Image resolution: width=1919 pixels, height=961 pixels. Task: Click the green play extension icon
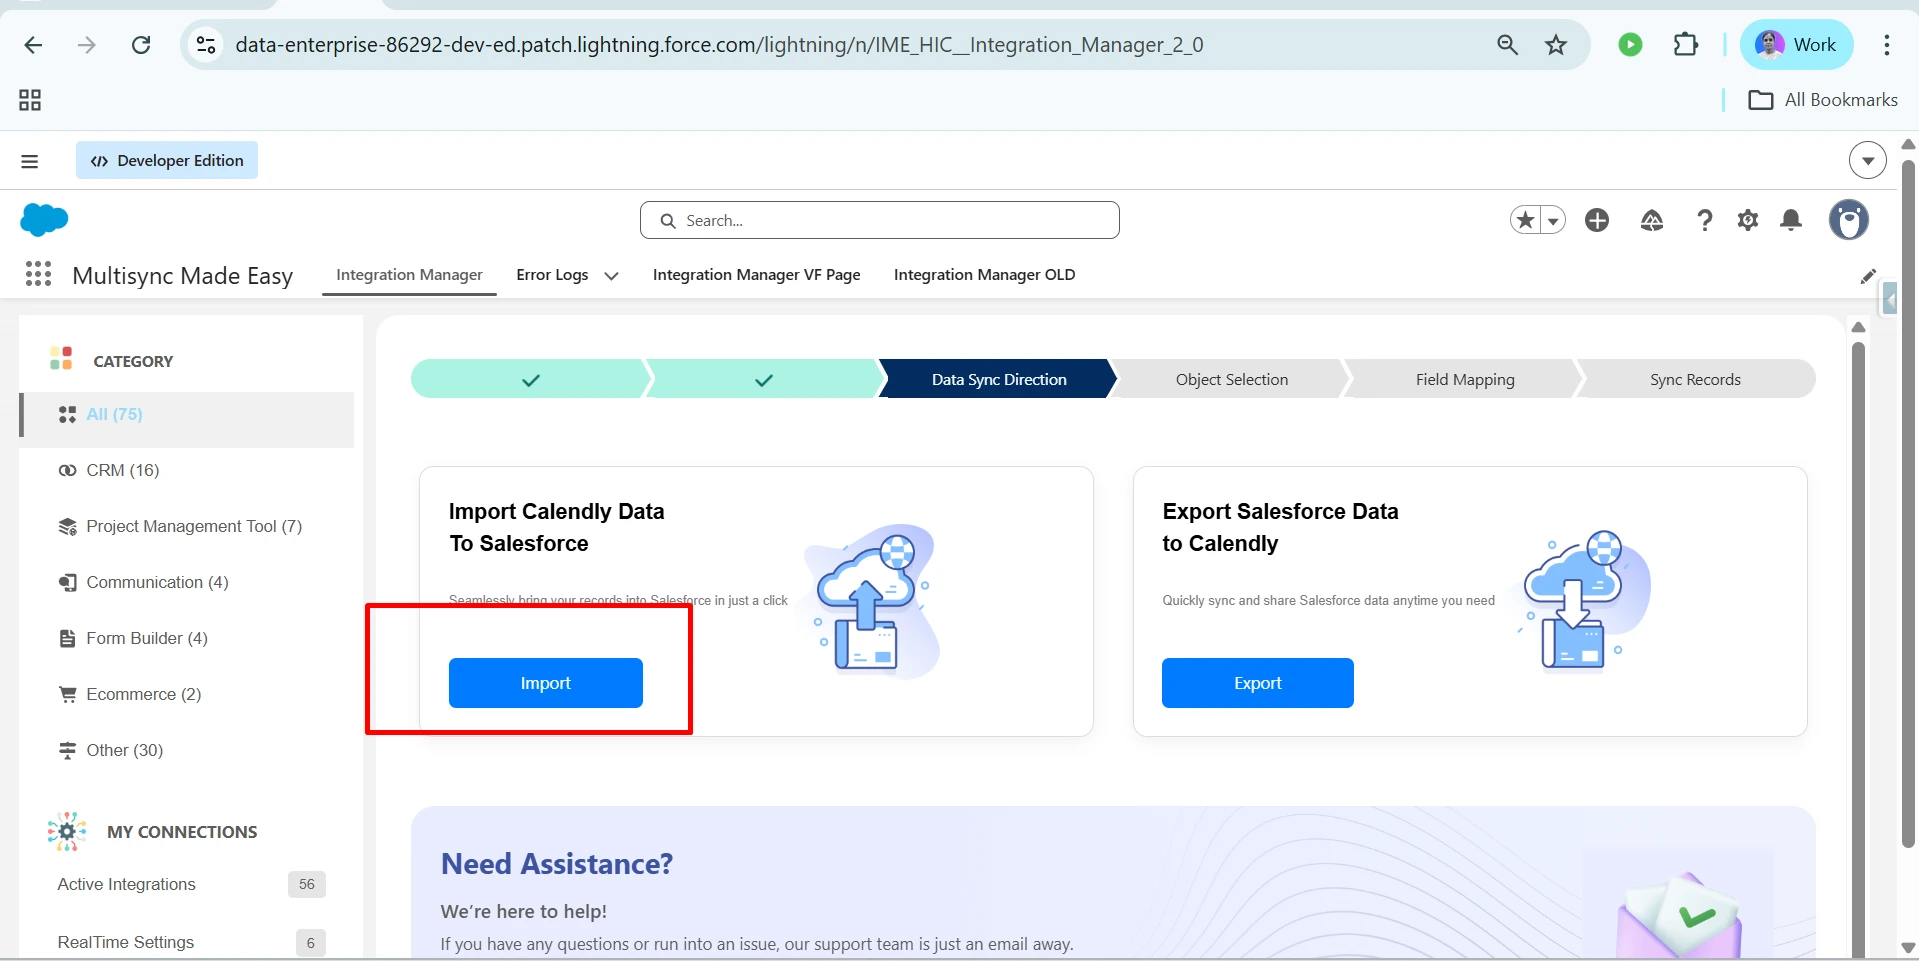[x=1630, y=45]
